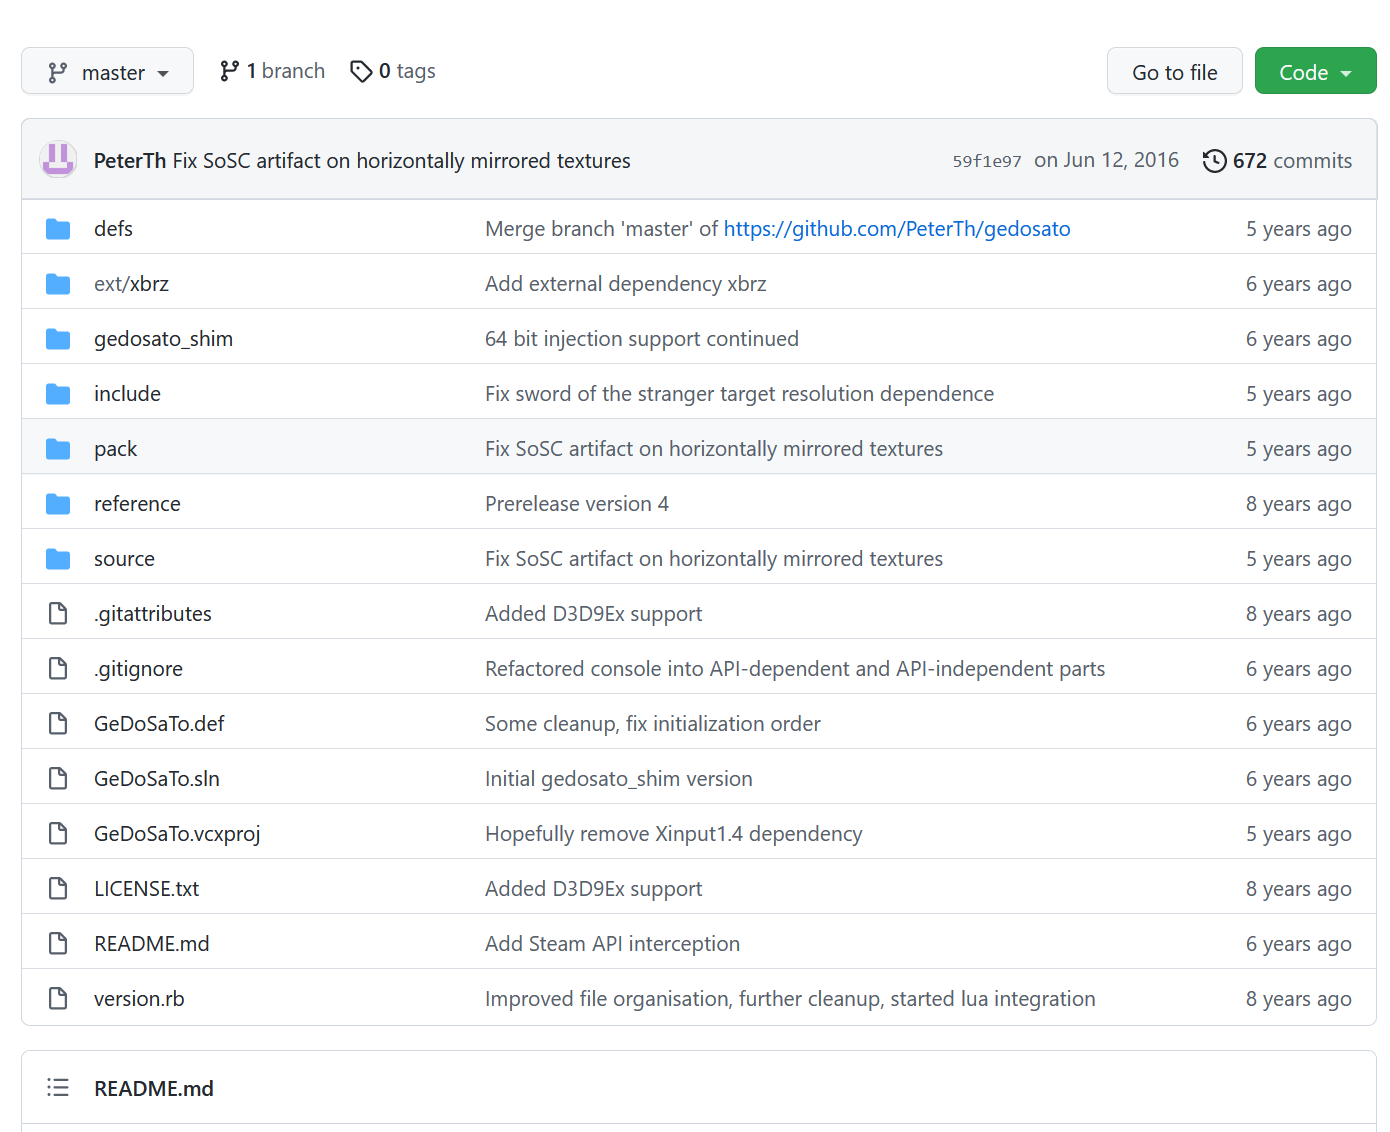Expand the green Code dropdown
This screenshot has width=1390, height=1132.
point(1315,72)
